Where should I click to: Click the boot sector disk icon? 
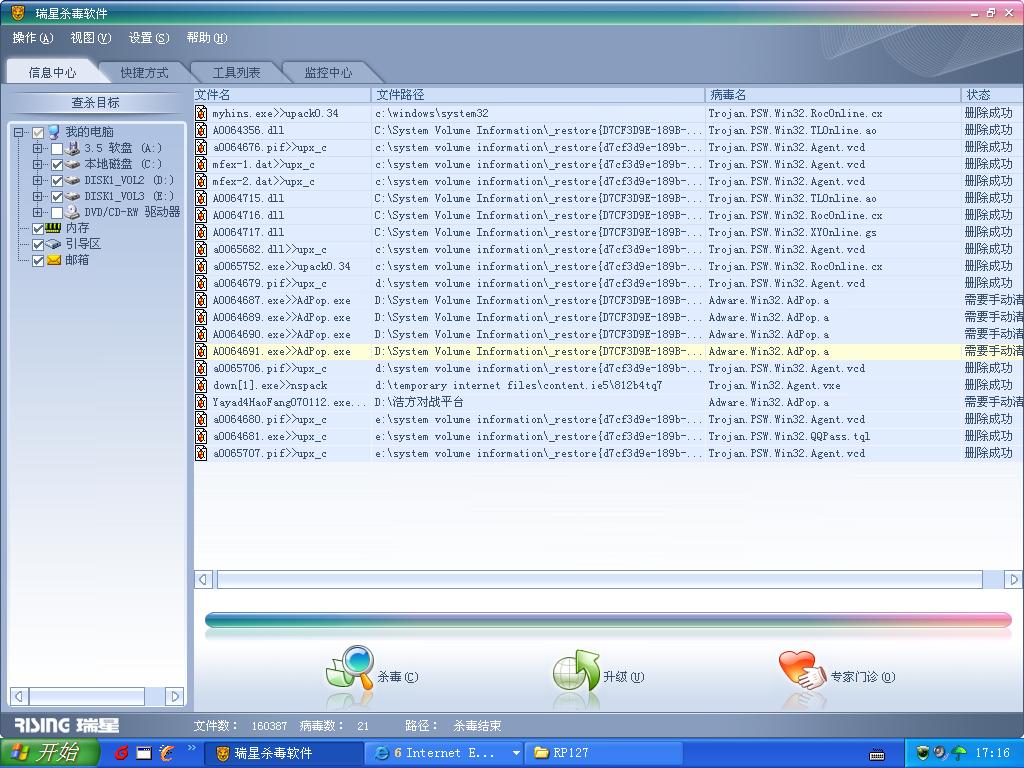54,244
